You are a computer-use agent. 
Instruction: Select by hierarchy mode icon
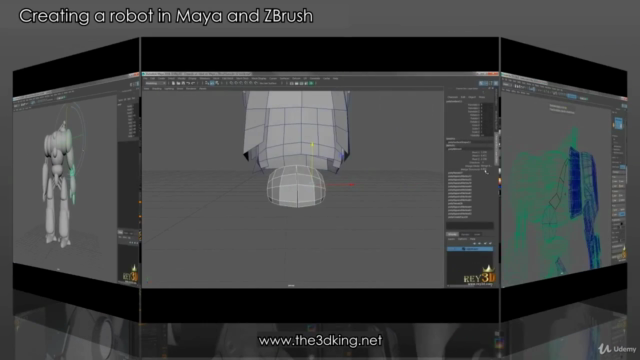click(x=207, y=83)
